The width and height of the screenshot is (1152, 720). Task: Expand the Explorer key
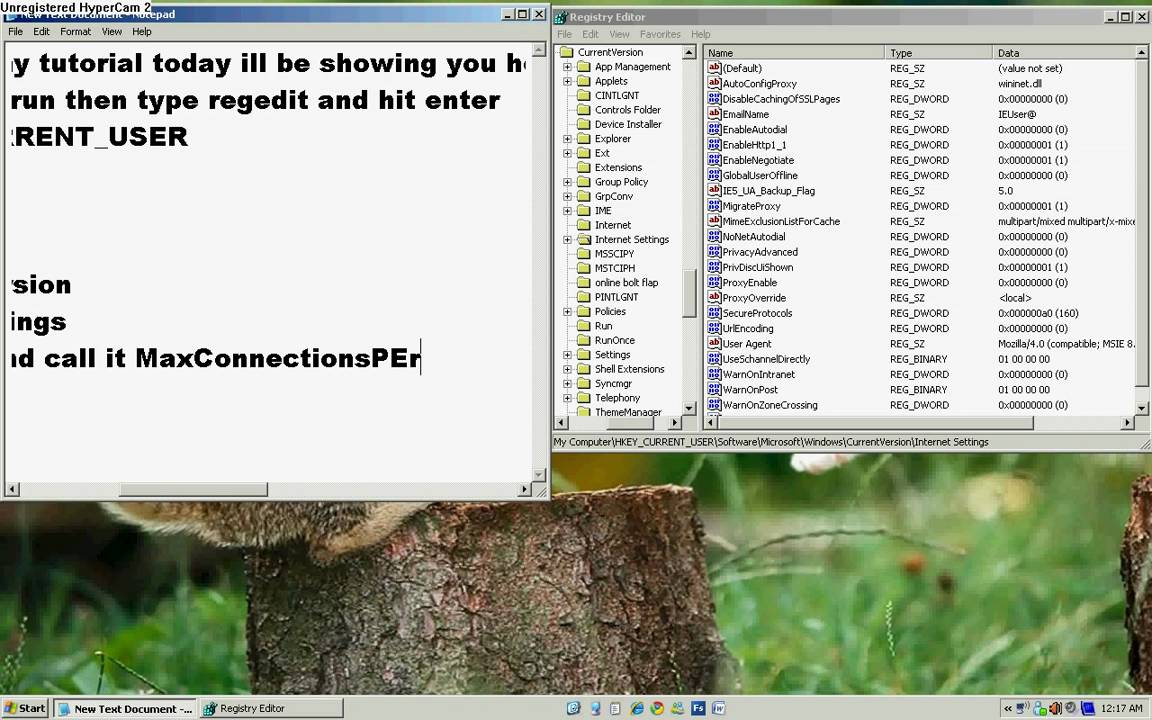[567, 139]
